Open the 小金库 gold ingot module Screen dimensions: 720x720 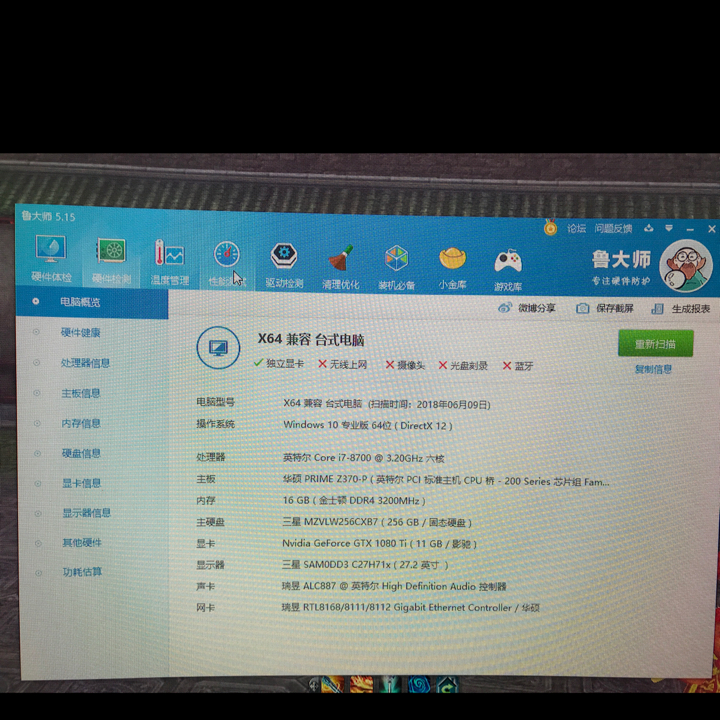tap(452, 269)
